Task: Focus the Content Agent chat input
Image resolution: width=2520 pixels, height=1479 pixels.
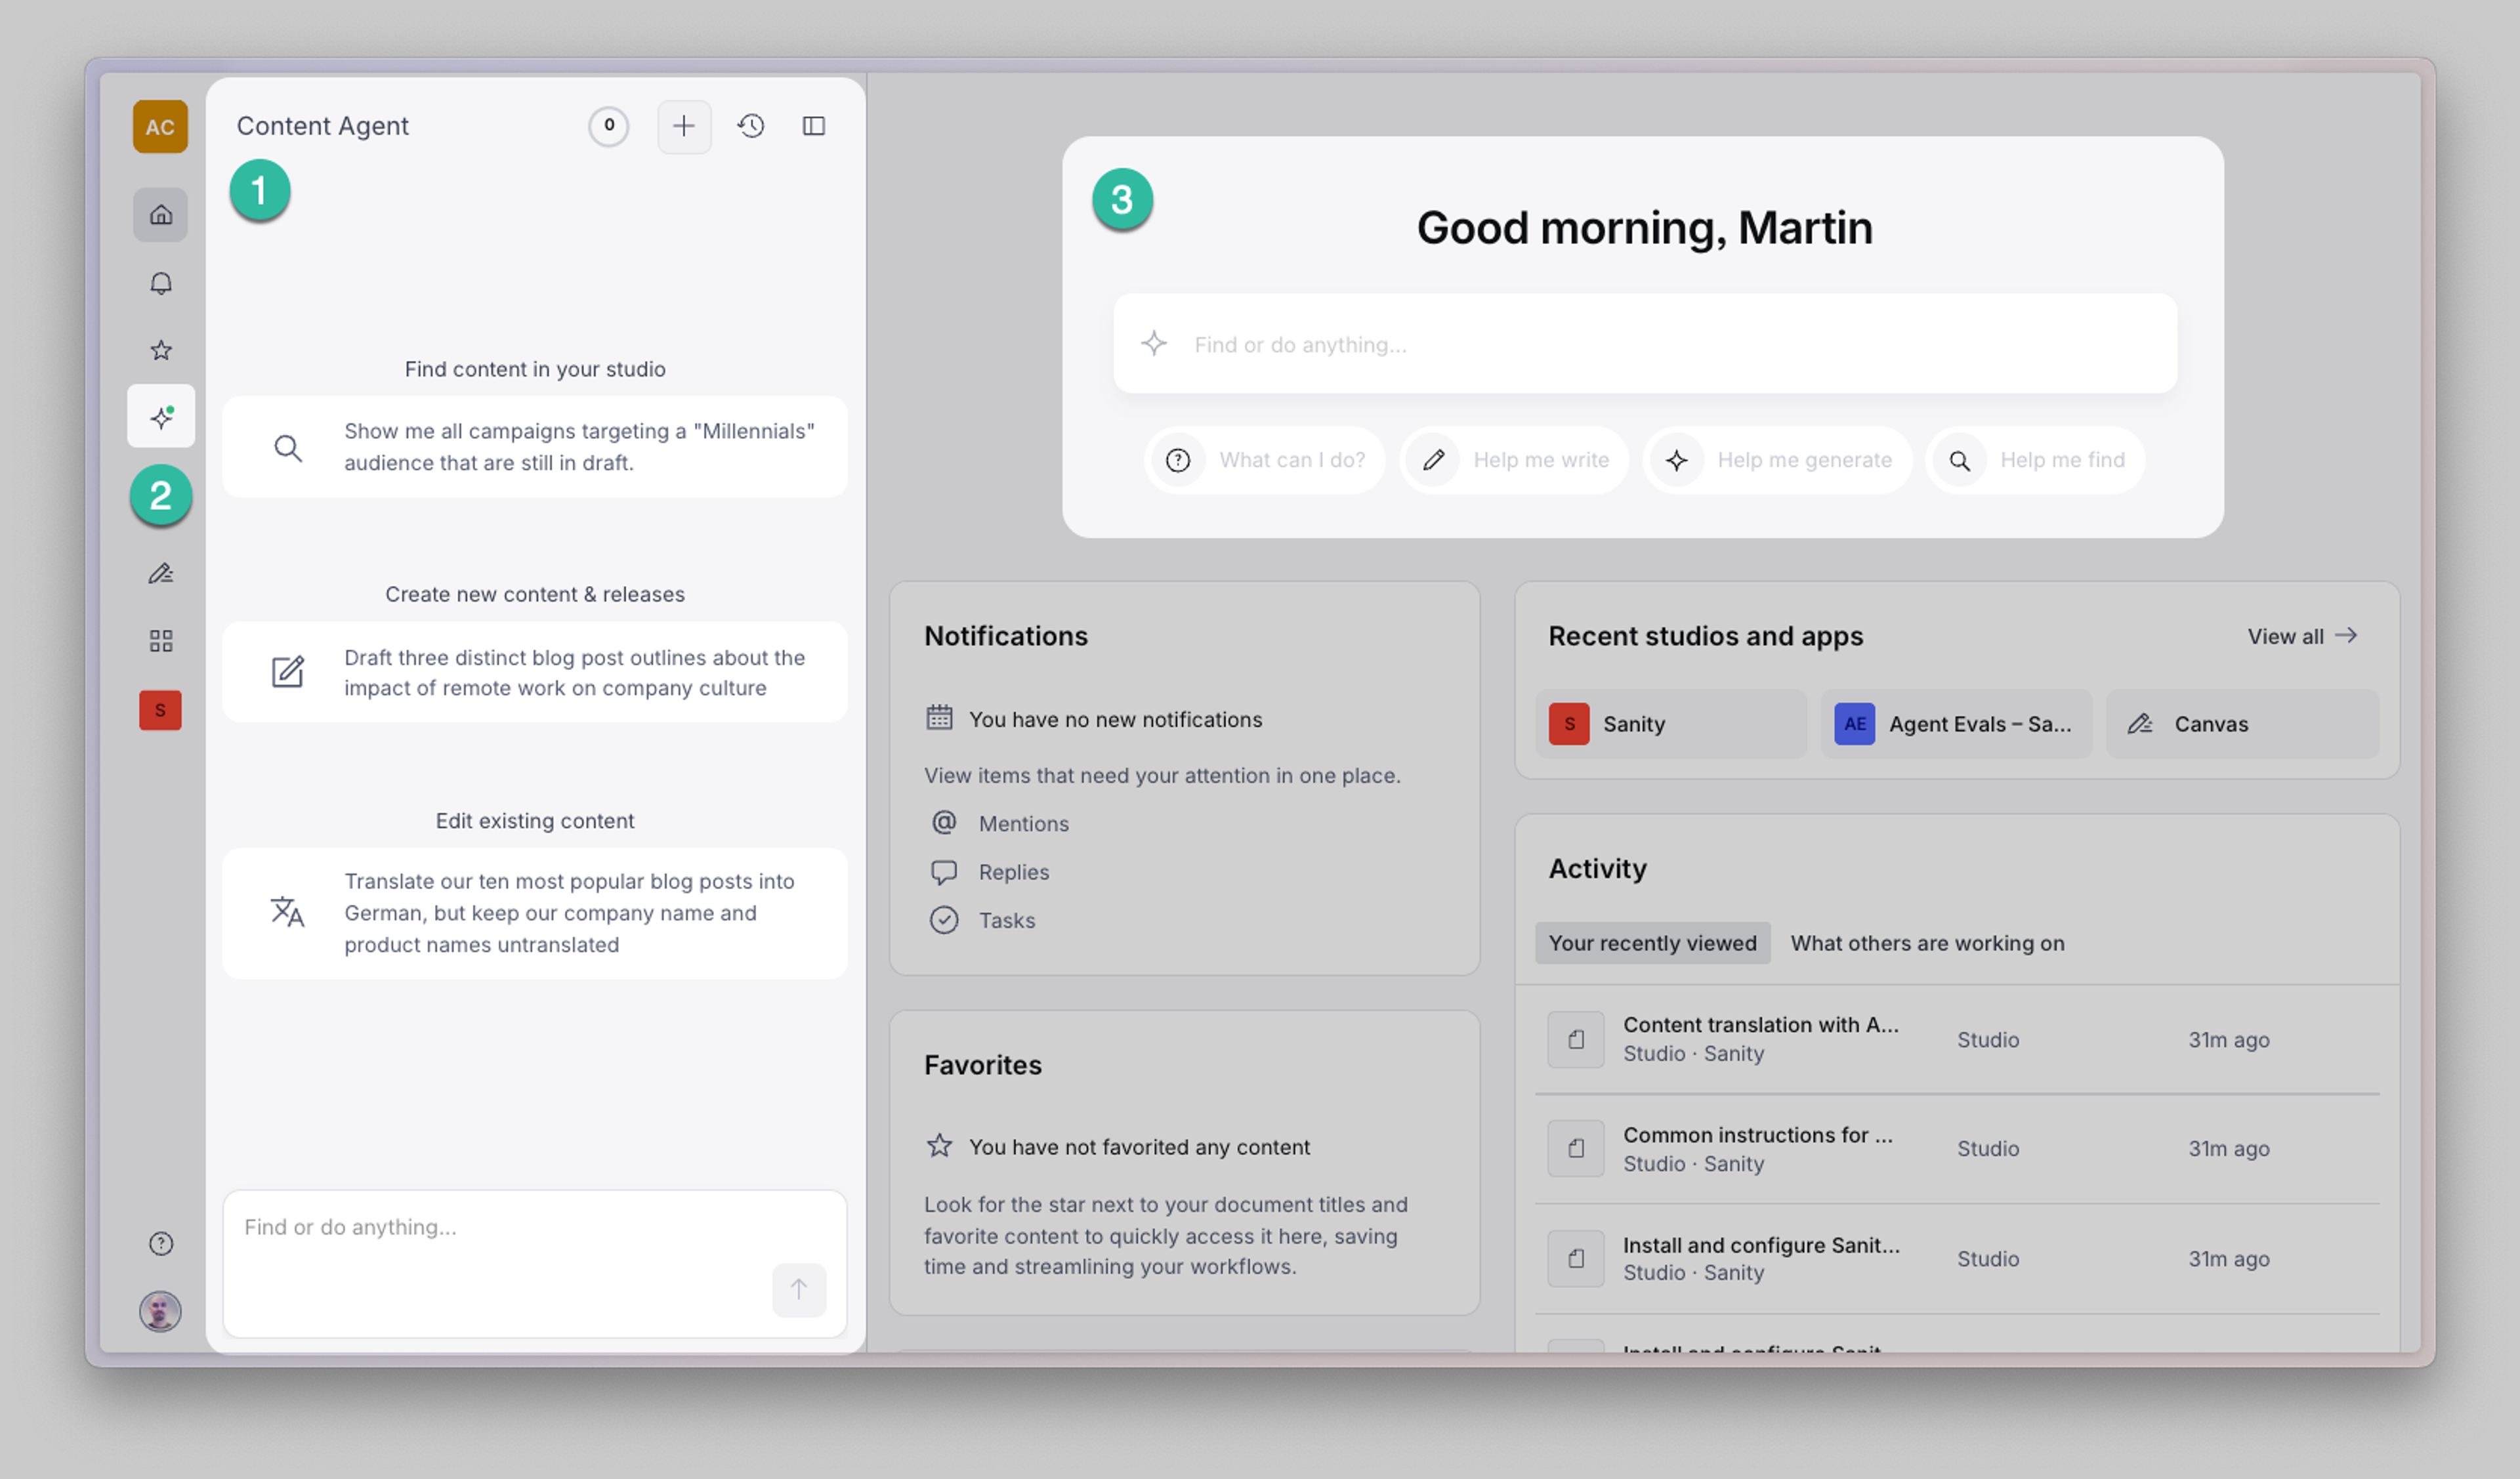Action: [535, 1264]
